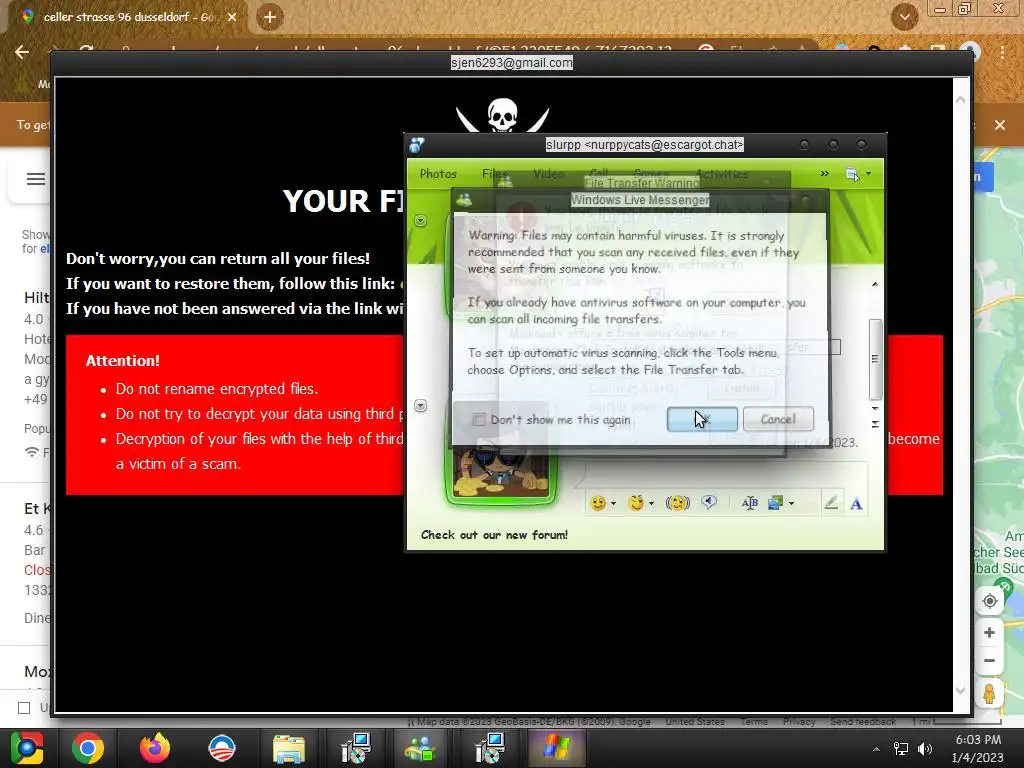
Task: Open the Send feedback link on Maps
Action: tap(863, 722)
